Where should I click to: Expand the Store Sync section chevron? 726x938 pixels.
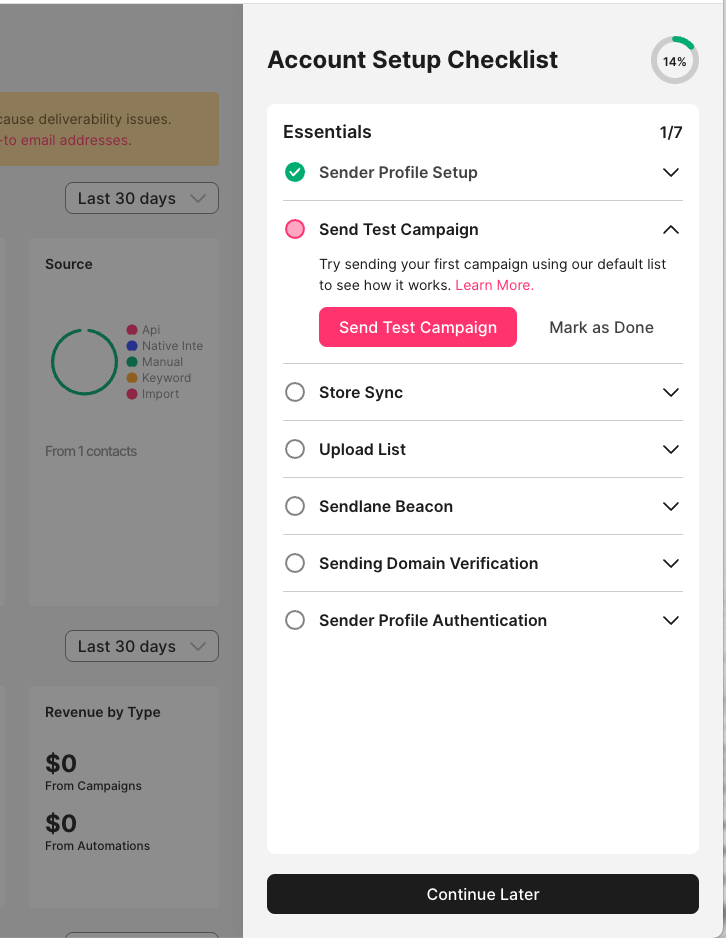(x=671, y=392)
